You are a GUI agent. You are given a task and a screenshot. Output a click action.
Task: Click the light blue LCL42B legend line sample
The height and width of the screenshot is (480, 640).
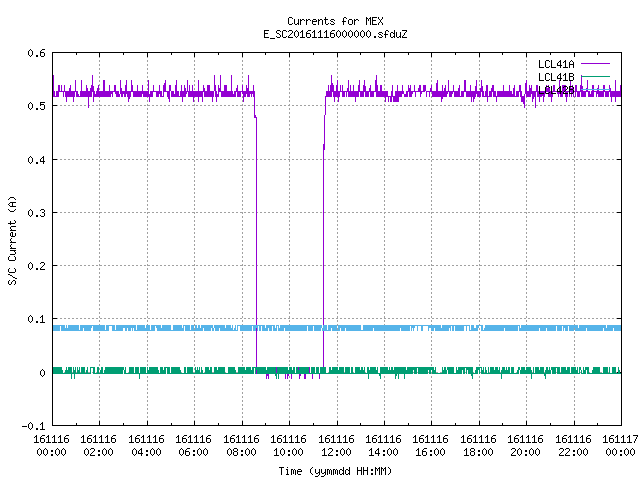[x=596, y=89]
